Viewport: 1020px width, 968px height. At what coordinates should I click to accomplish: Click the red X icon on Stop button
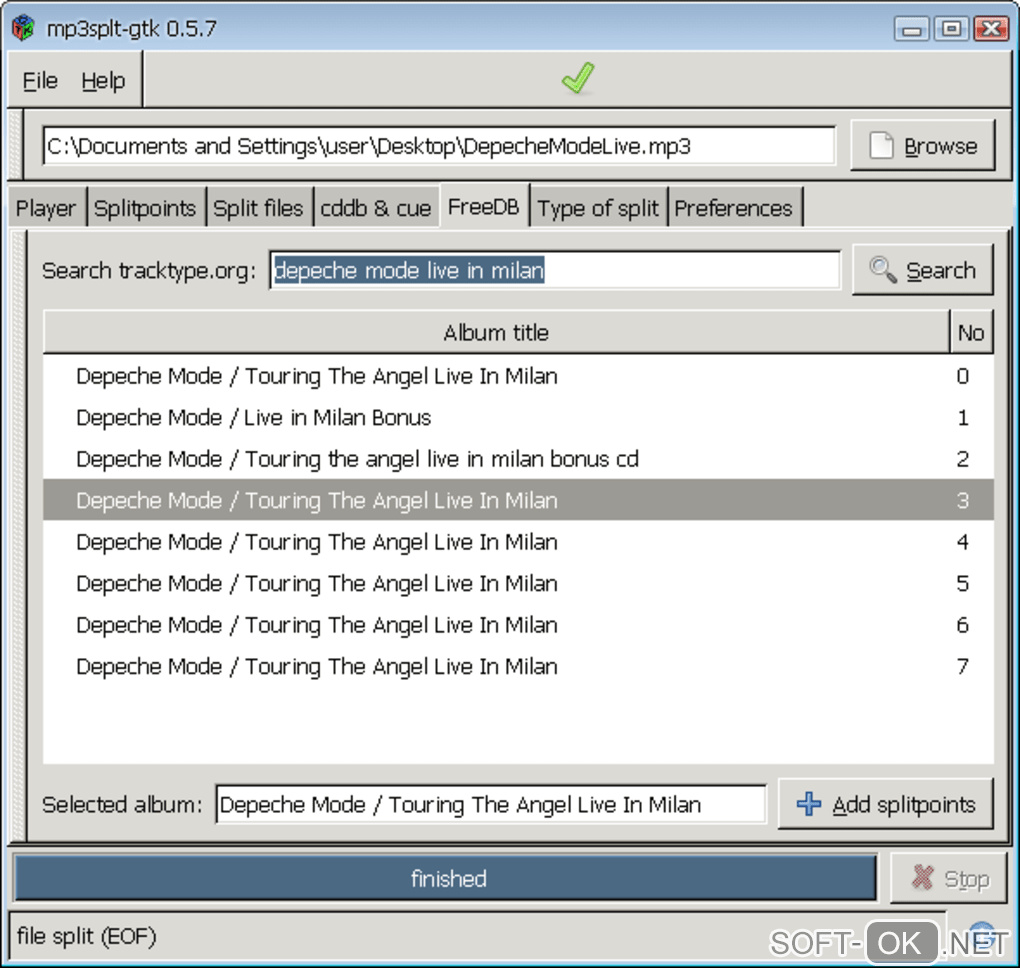(x=922, y=877)
